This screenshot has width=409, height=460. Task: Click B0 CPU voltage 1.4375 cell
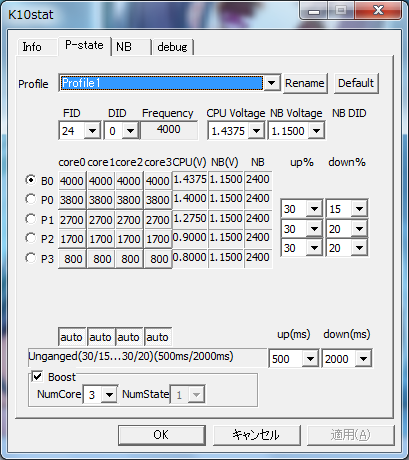tap(190, 180)
